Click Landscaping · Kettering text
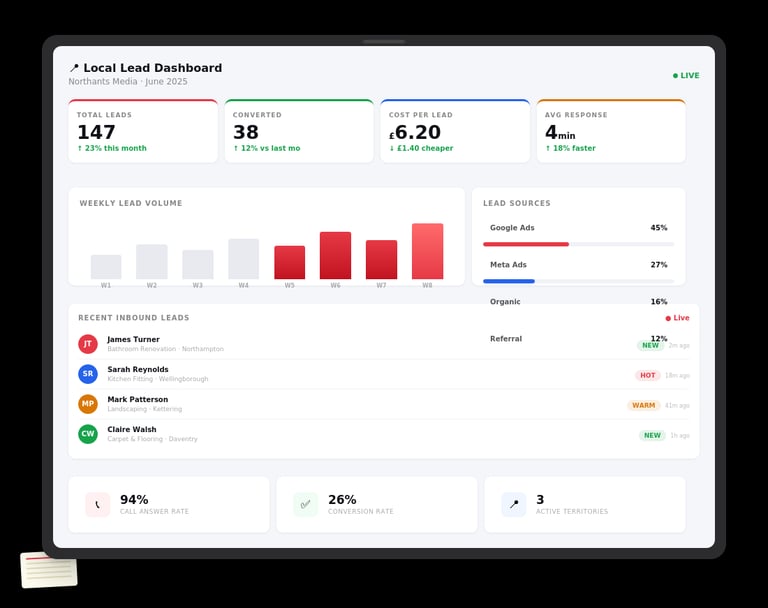The height and width of the screenshot is (608, 768). click(x=144, y=409)
